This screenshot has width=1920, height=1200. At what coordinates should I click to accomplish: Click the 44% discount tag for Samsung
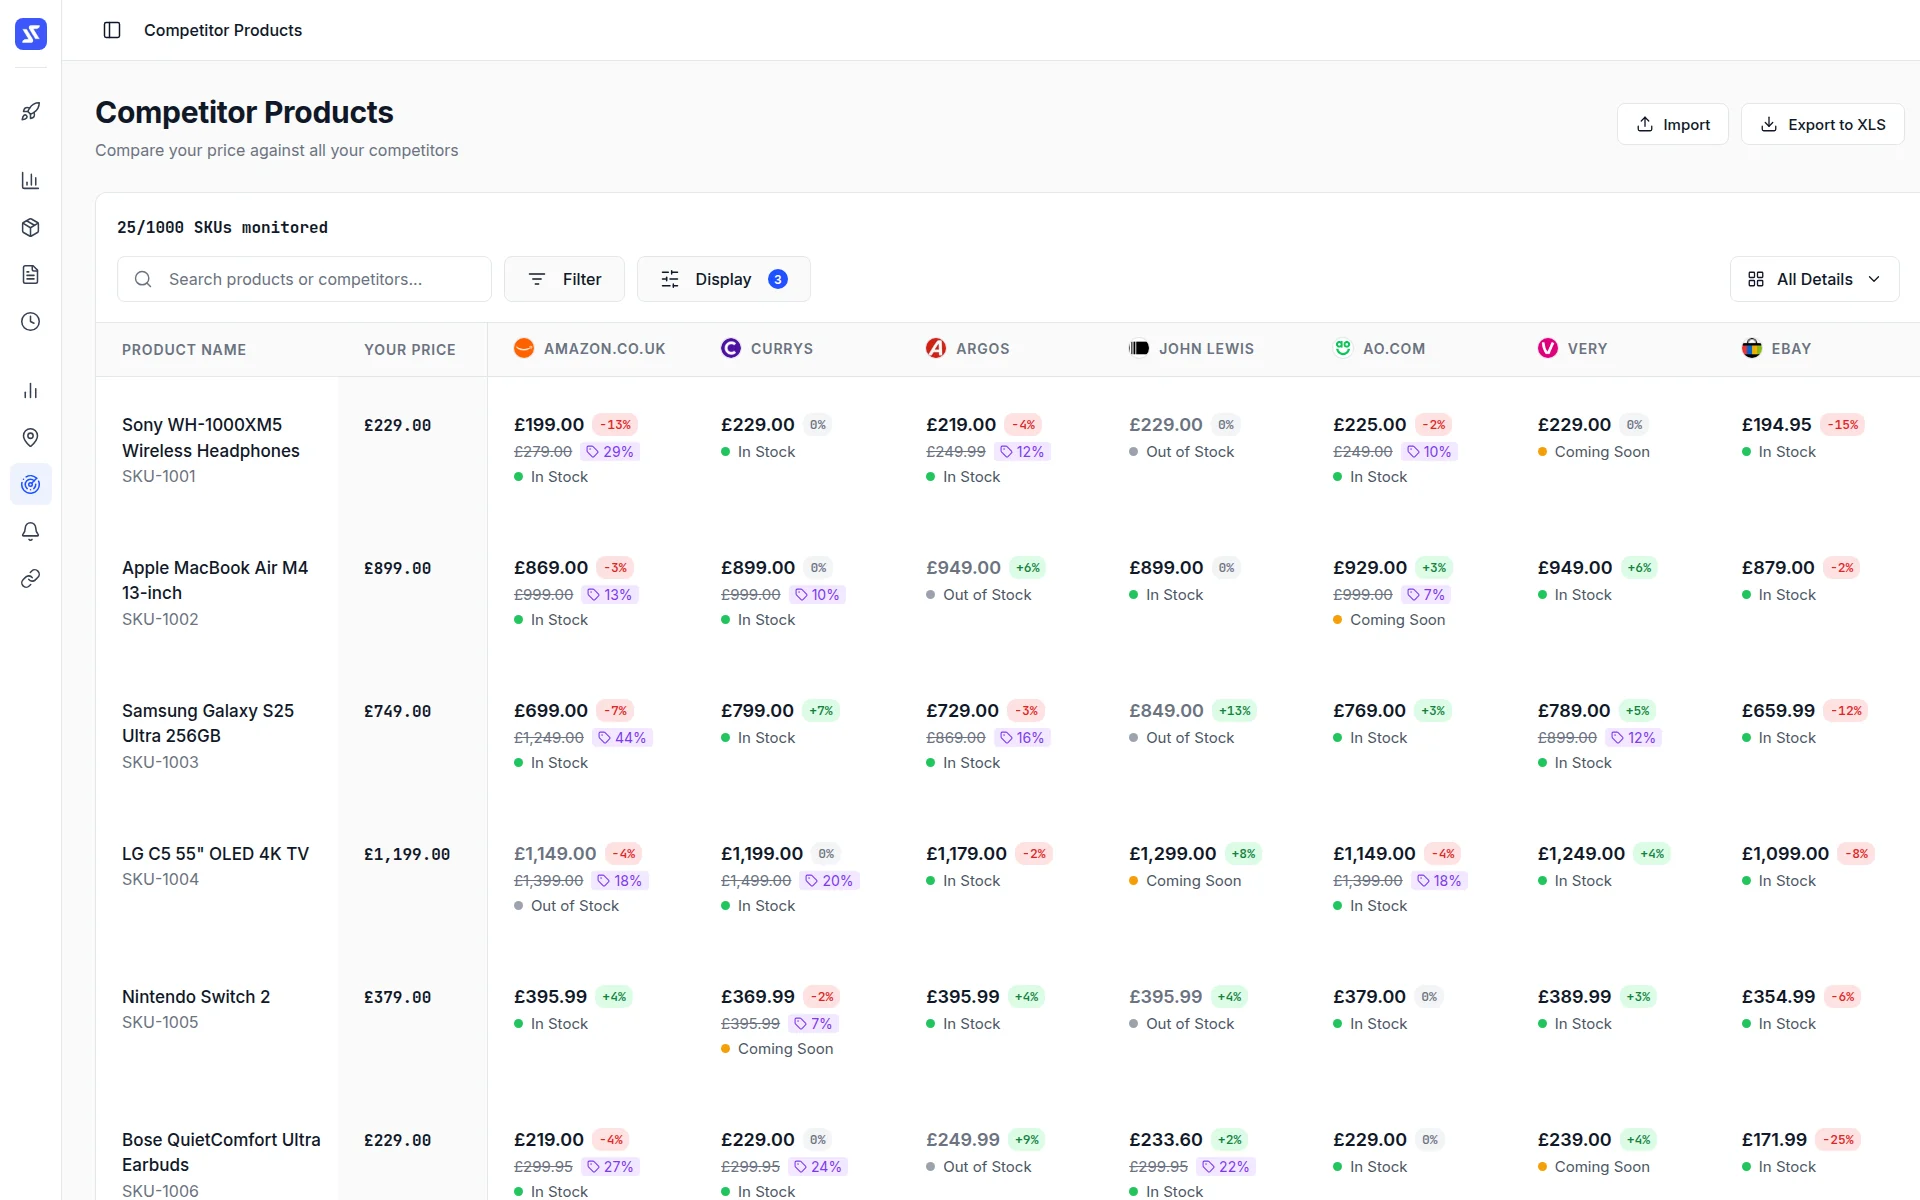click(622, 738)
